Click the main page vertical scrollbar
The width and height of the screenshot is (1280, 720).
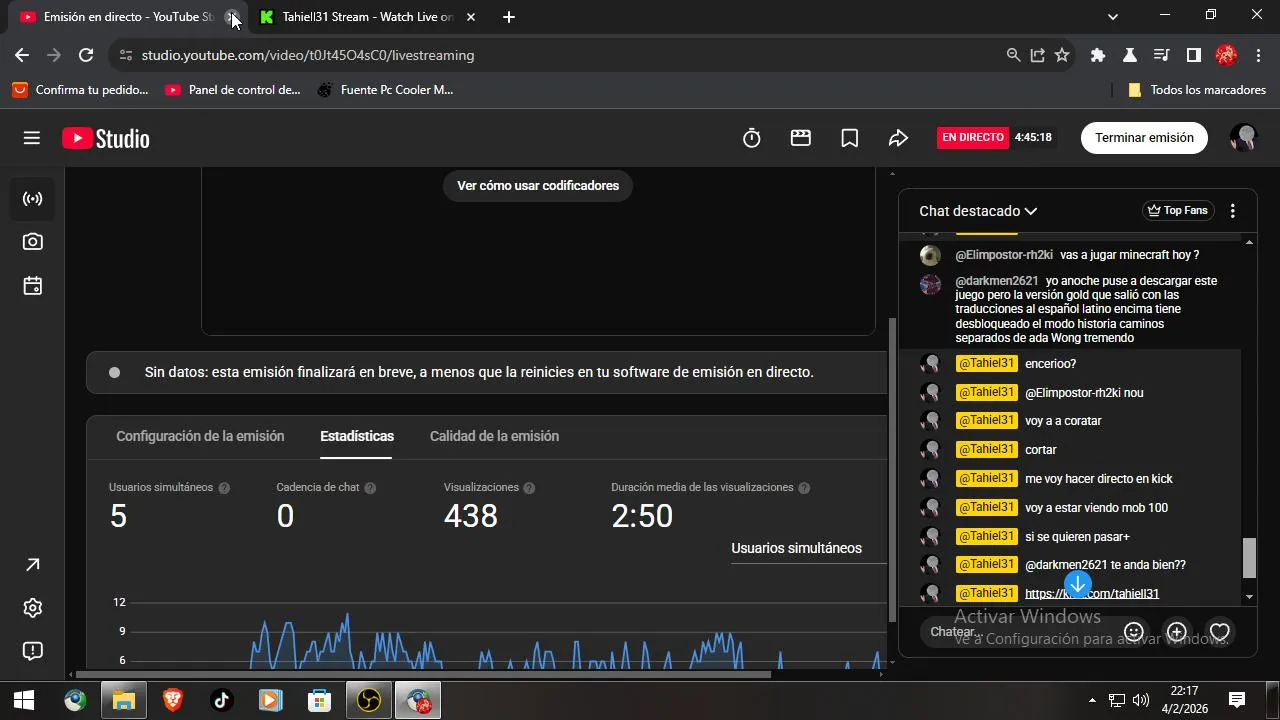coord(892,470)
